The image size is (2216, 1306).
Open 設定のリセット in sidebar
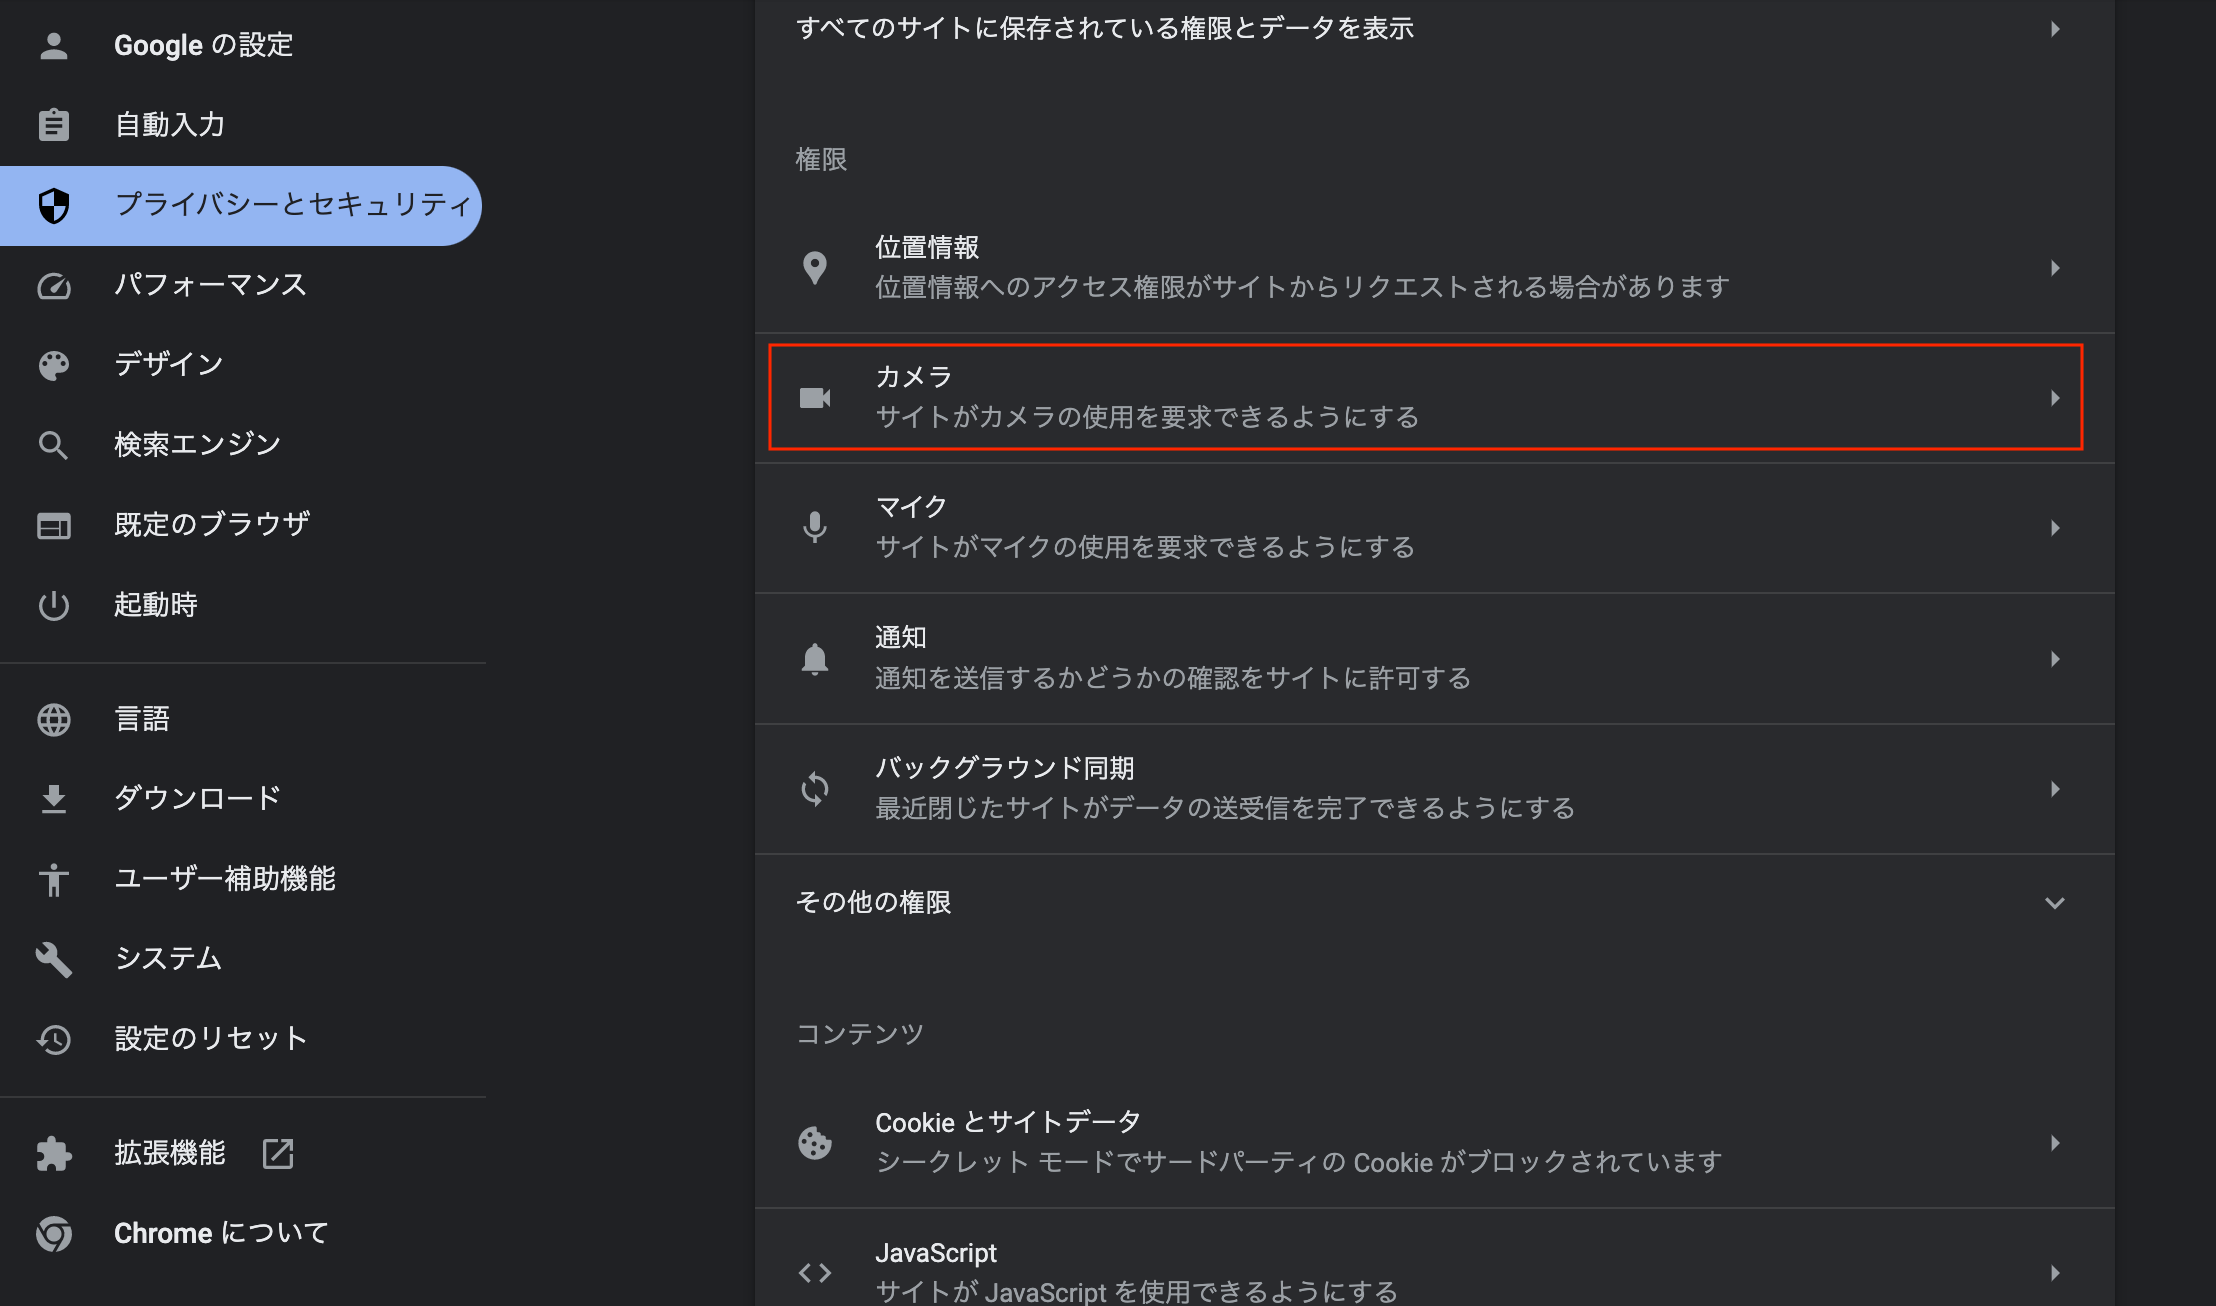[240, 1038]
